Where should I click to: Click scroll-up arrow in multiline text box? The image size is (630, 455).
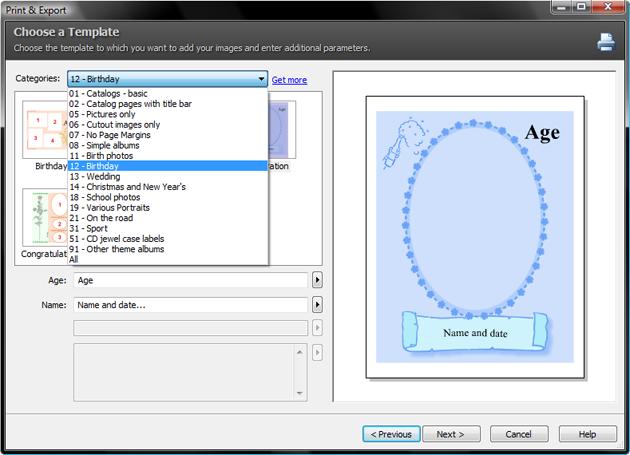(300, 352)
